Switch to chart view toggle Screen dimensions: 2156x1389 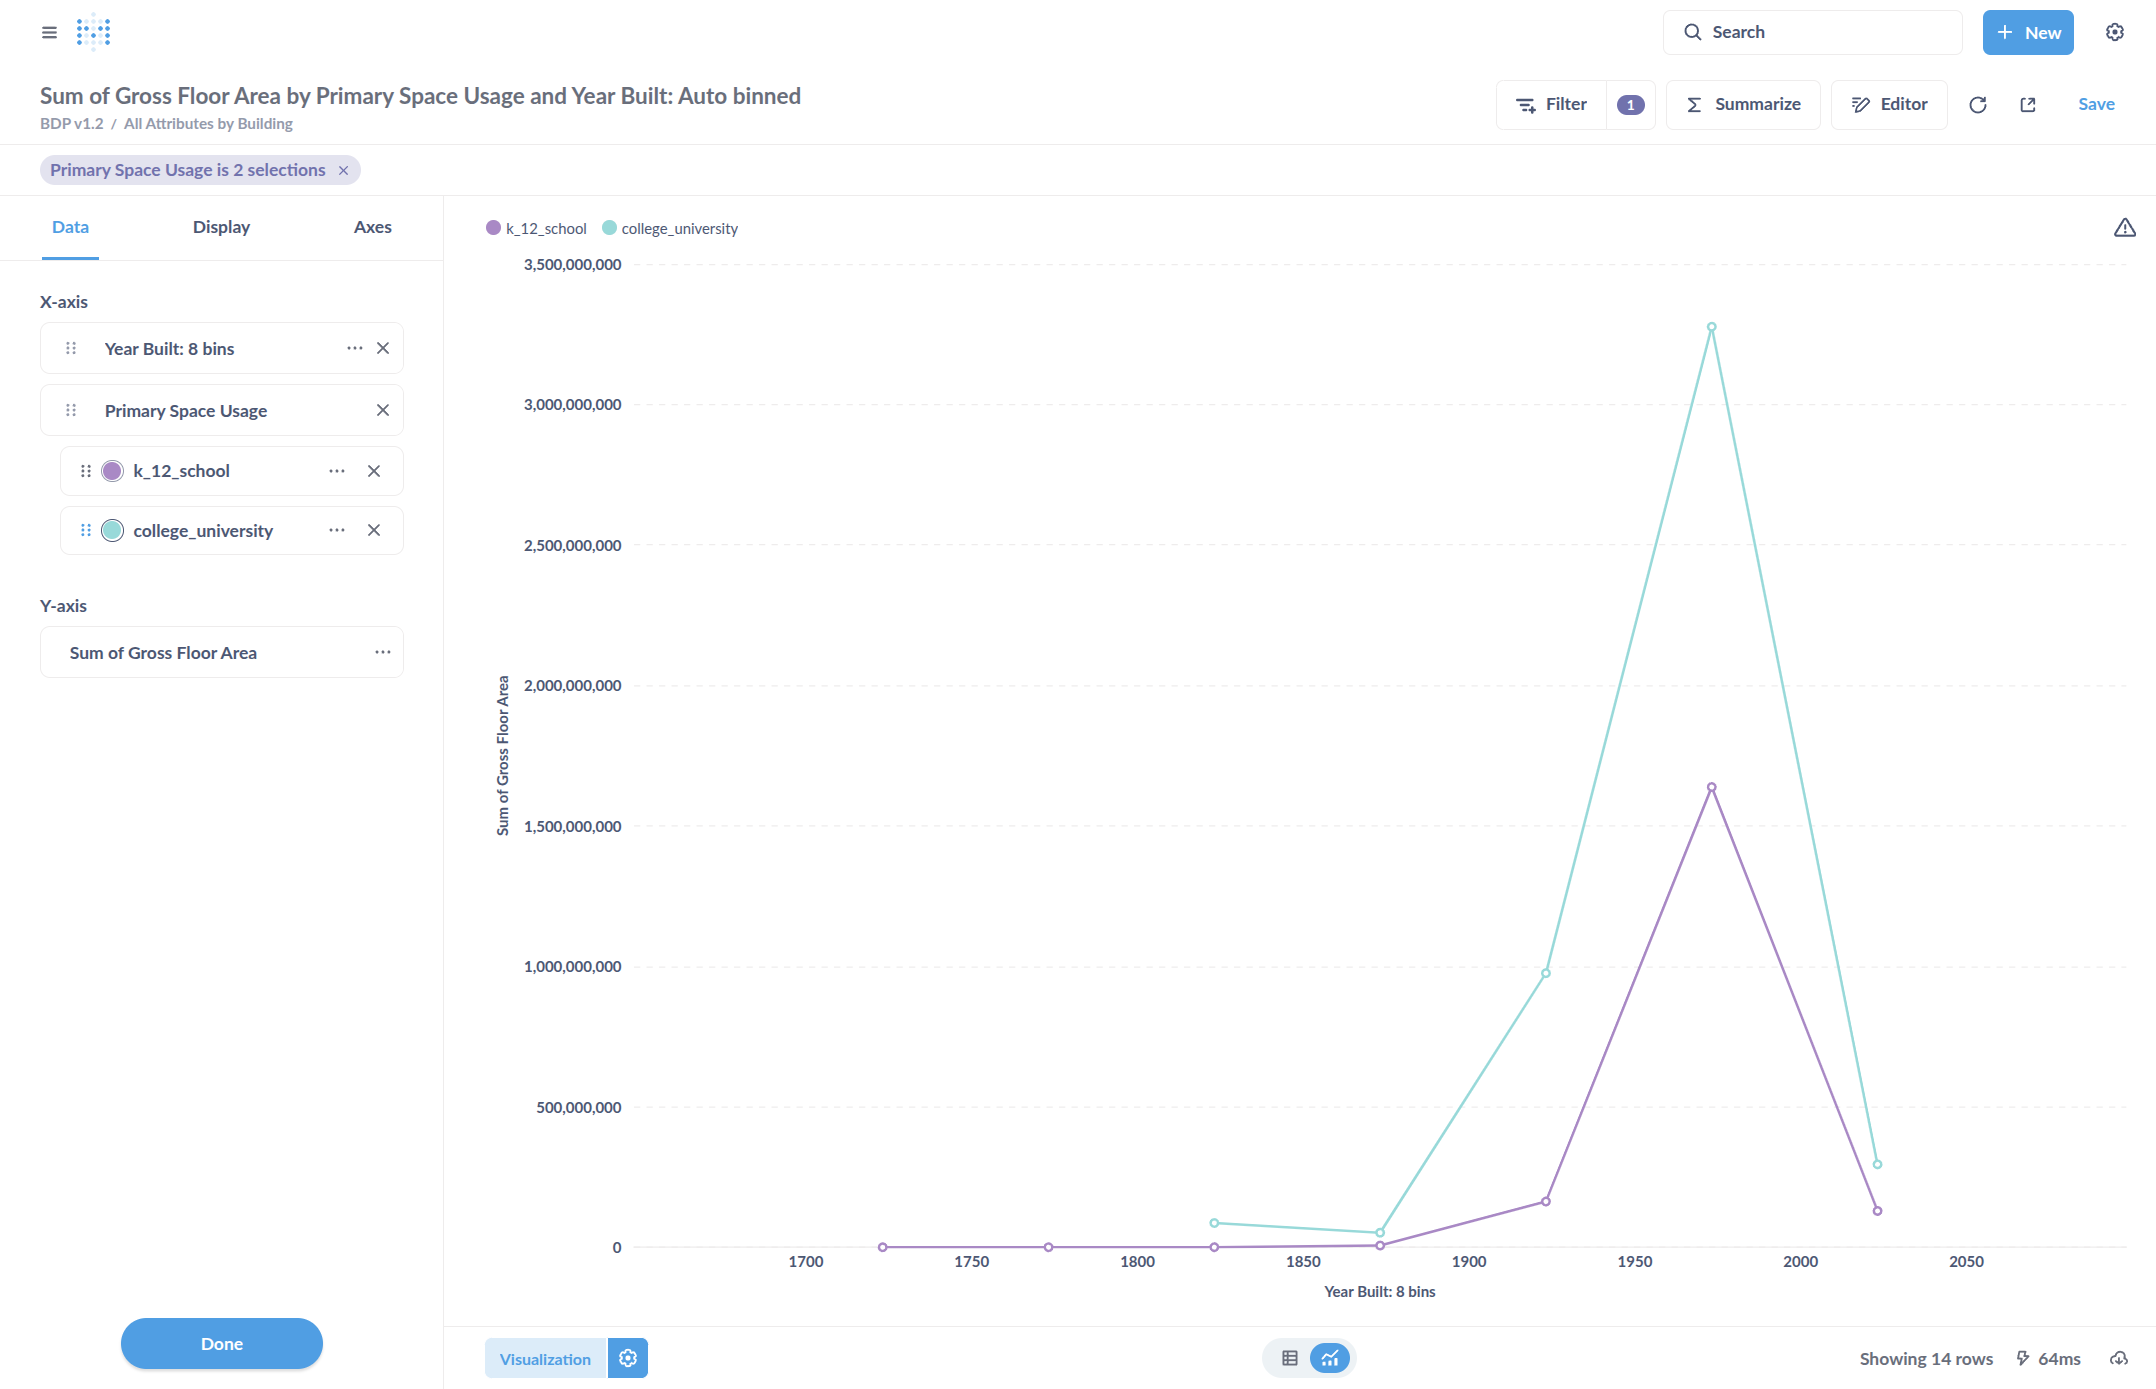(1330, 1358)
